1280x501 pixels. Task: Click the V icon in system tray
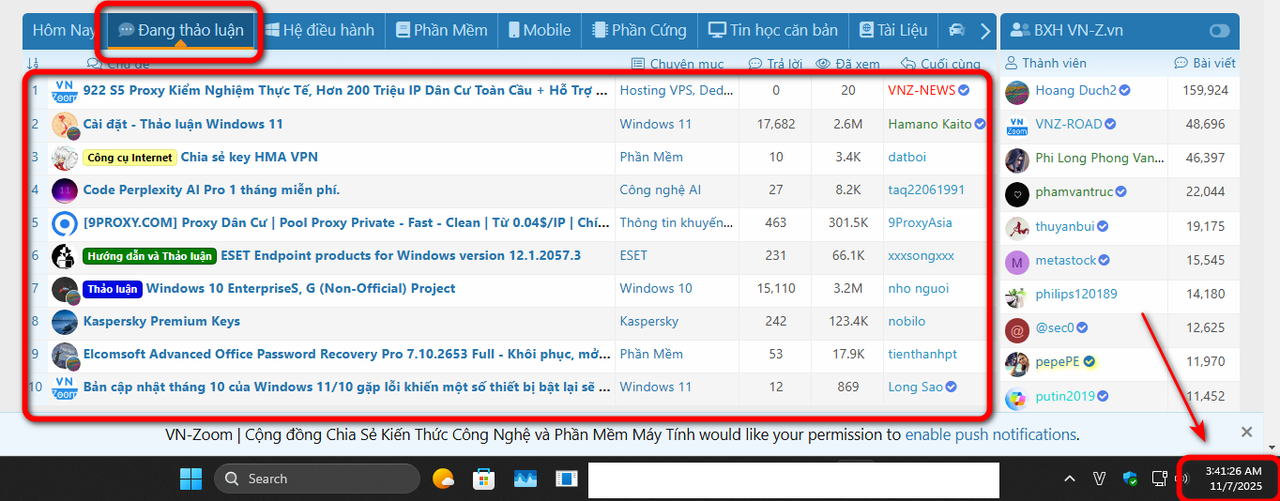(x=1100, y=479)
